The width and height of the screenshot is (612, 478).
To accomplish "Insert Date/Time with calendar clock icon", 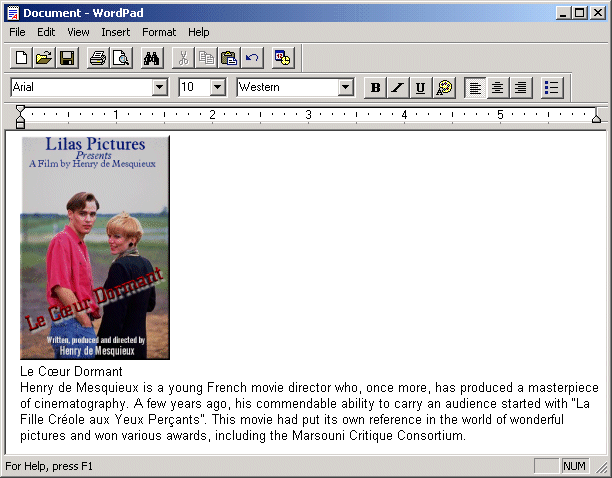I will [x=283, y=58].
